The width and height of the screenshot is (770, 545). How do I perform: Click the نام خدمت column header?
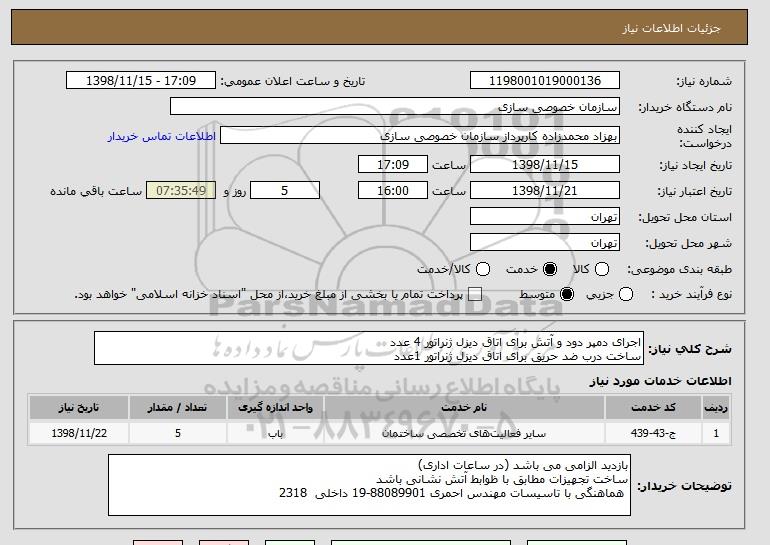click(464, 408)
